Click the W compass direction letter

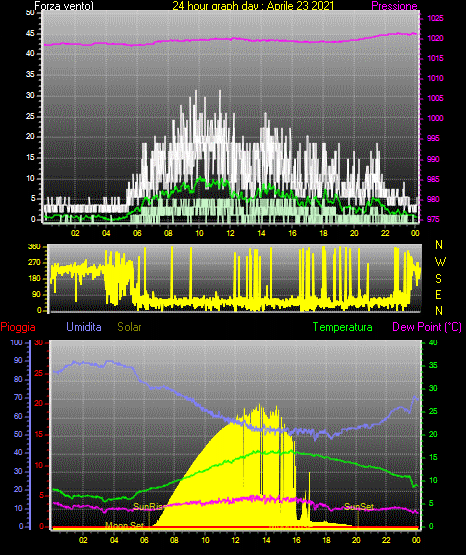point(440,262)
